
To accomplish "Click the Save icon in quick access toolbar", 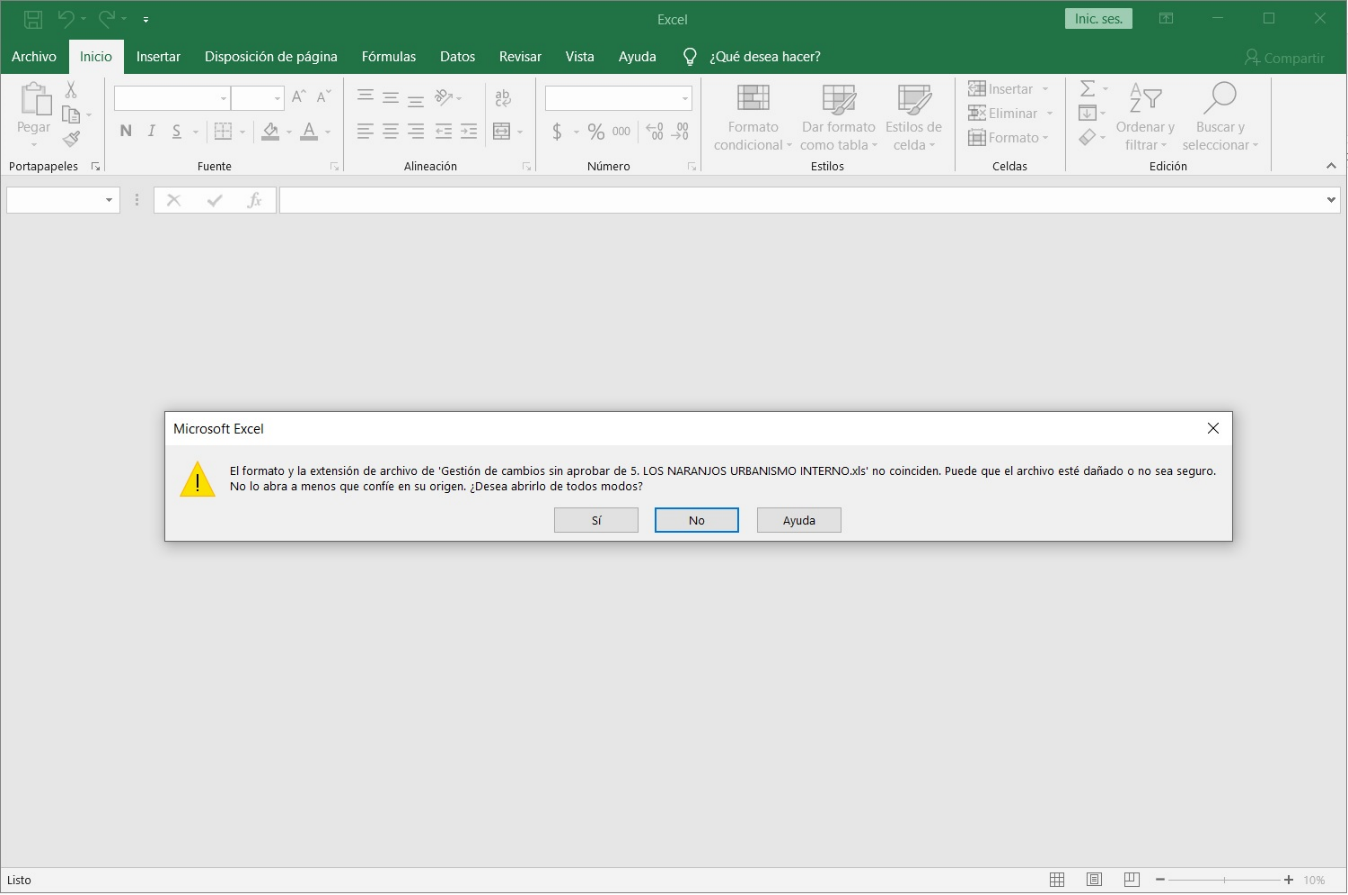I will 32,19.
